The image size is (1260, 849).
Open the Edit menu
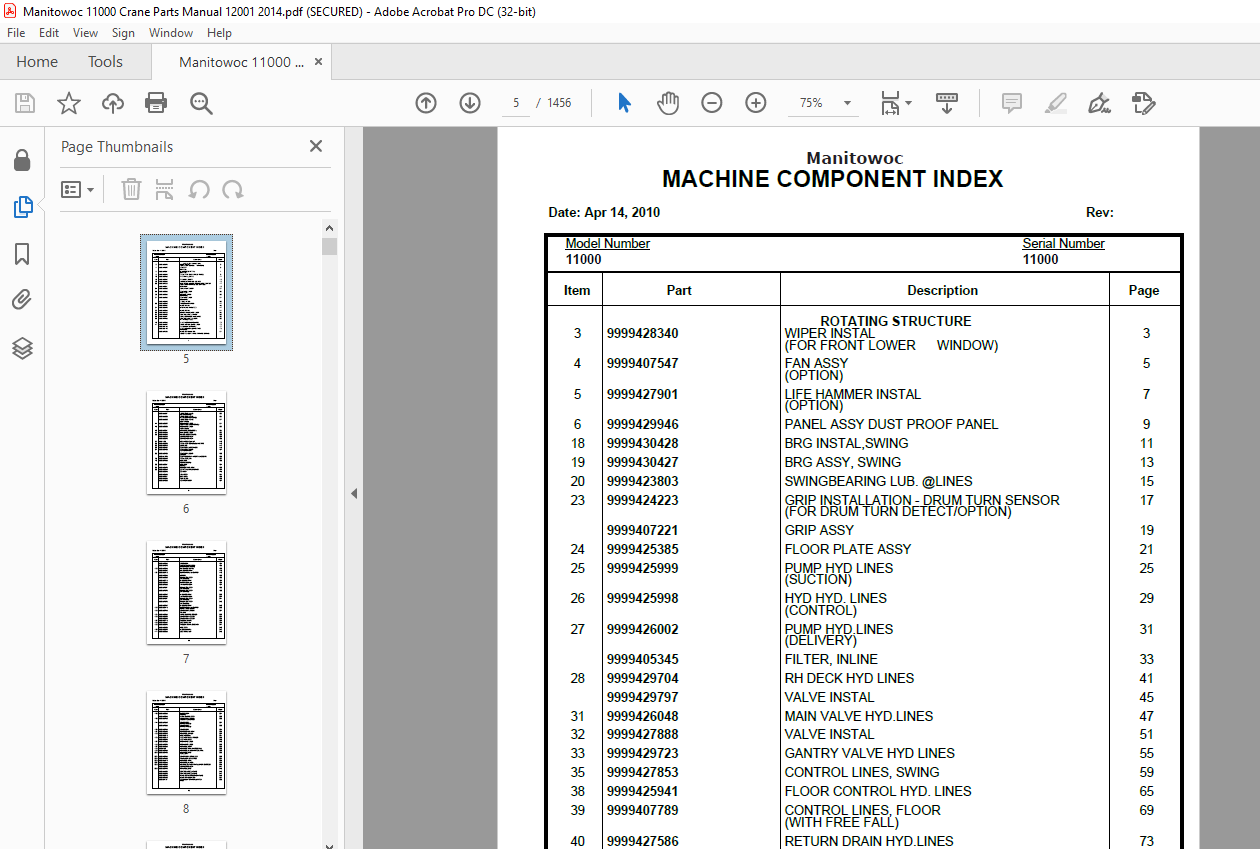(x=49, y=33)
